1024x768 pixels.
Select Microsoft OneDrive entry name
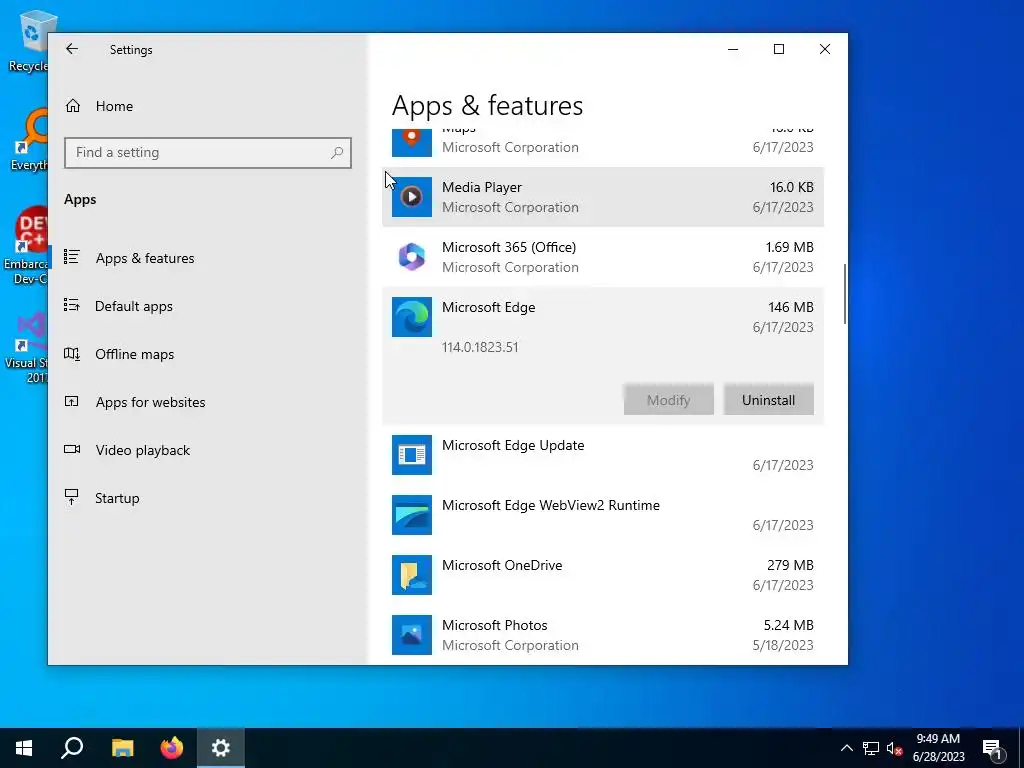click(502, 565)
